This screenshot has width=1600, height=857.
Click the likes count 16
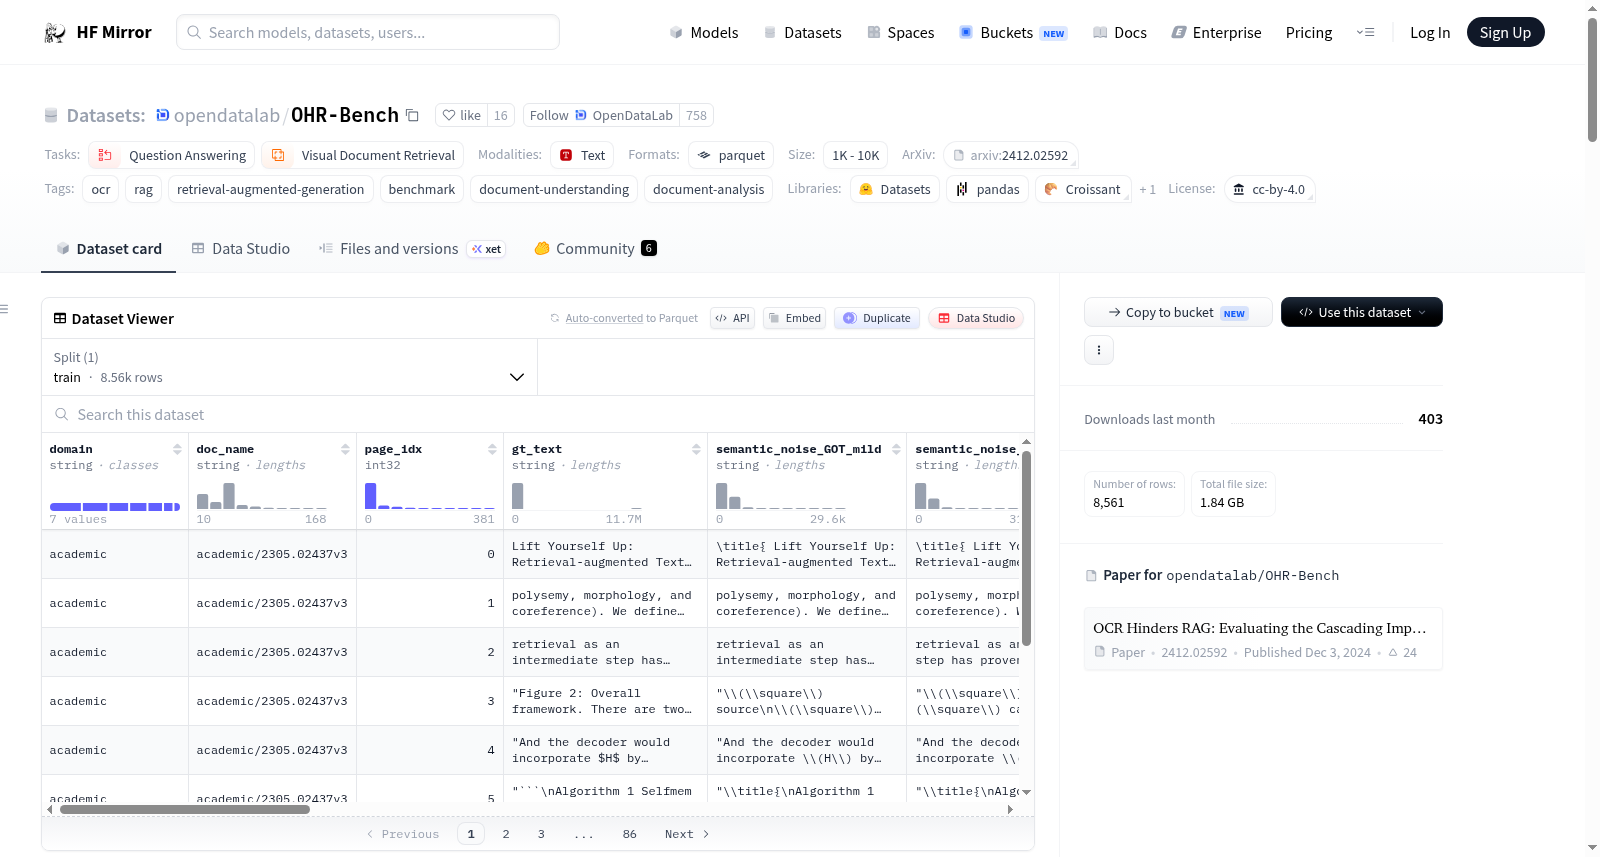click(501, 115)
